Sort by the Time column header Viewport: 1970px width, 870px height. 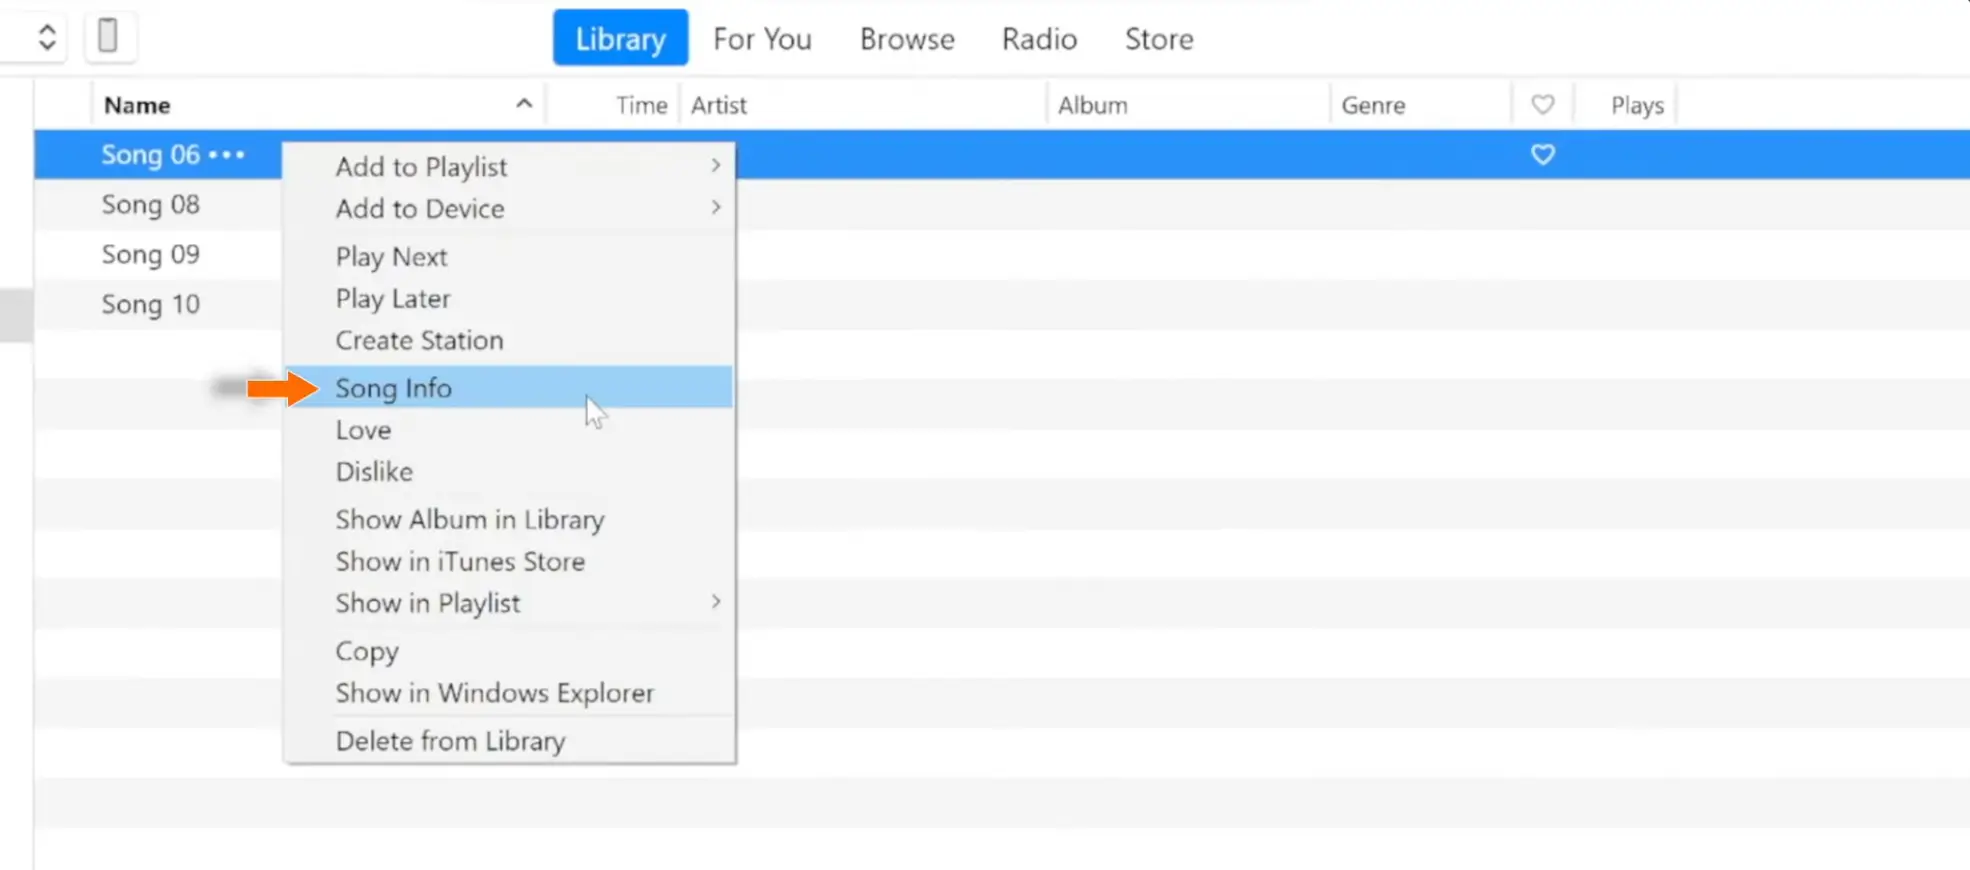(641, 105)
